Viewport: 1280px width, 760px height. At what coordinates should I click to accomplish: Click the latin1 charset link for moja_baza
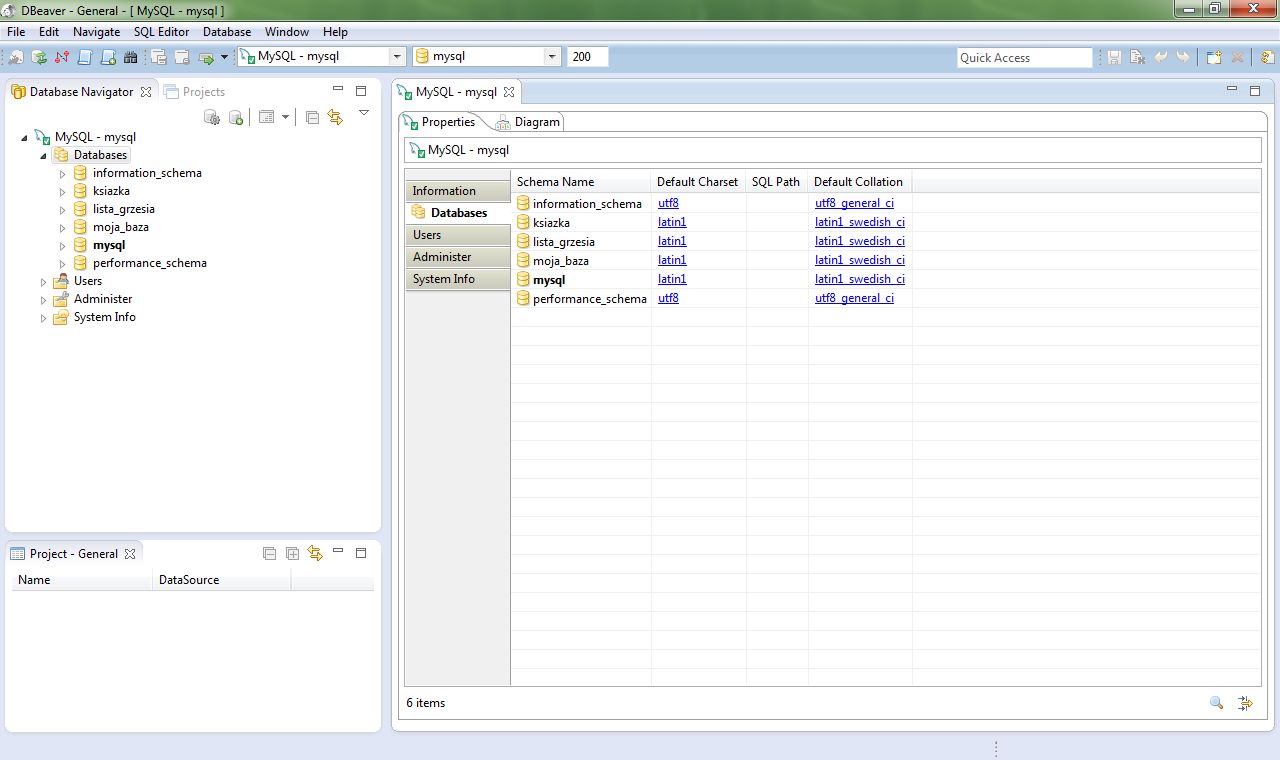672,260
